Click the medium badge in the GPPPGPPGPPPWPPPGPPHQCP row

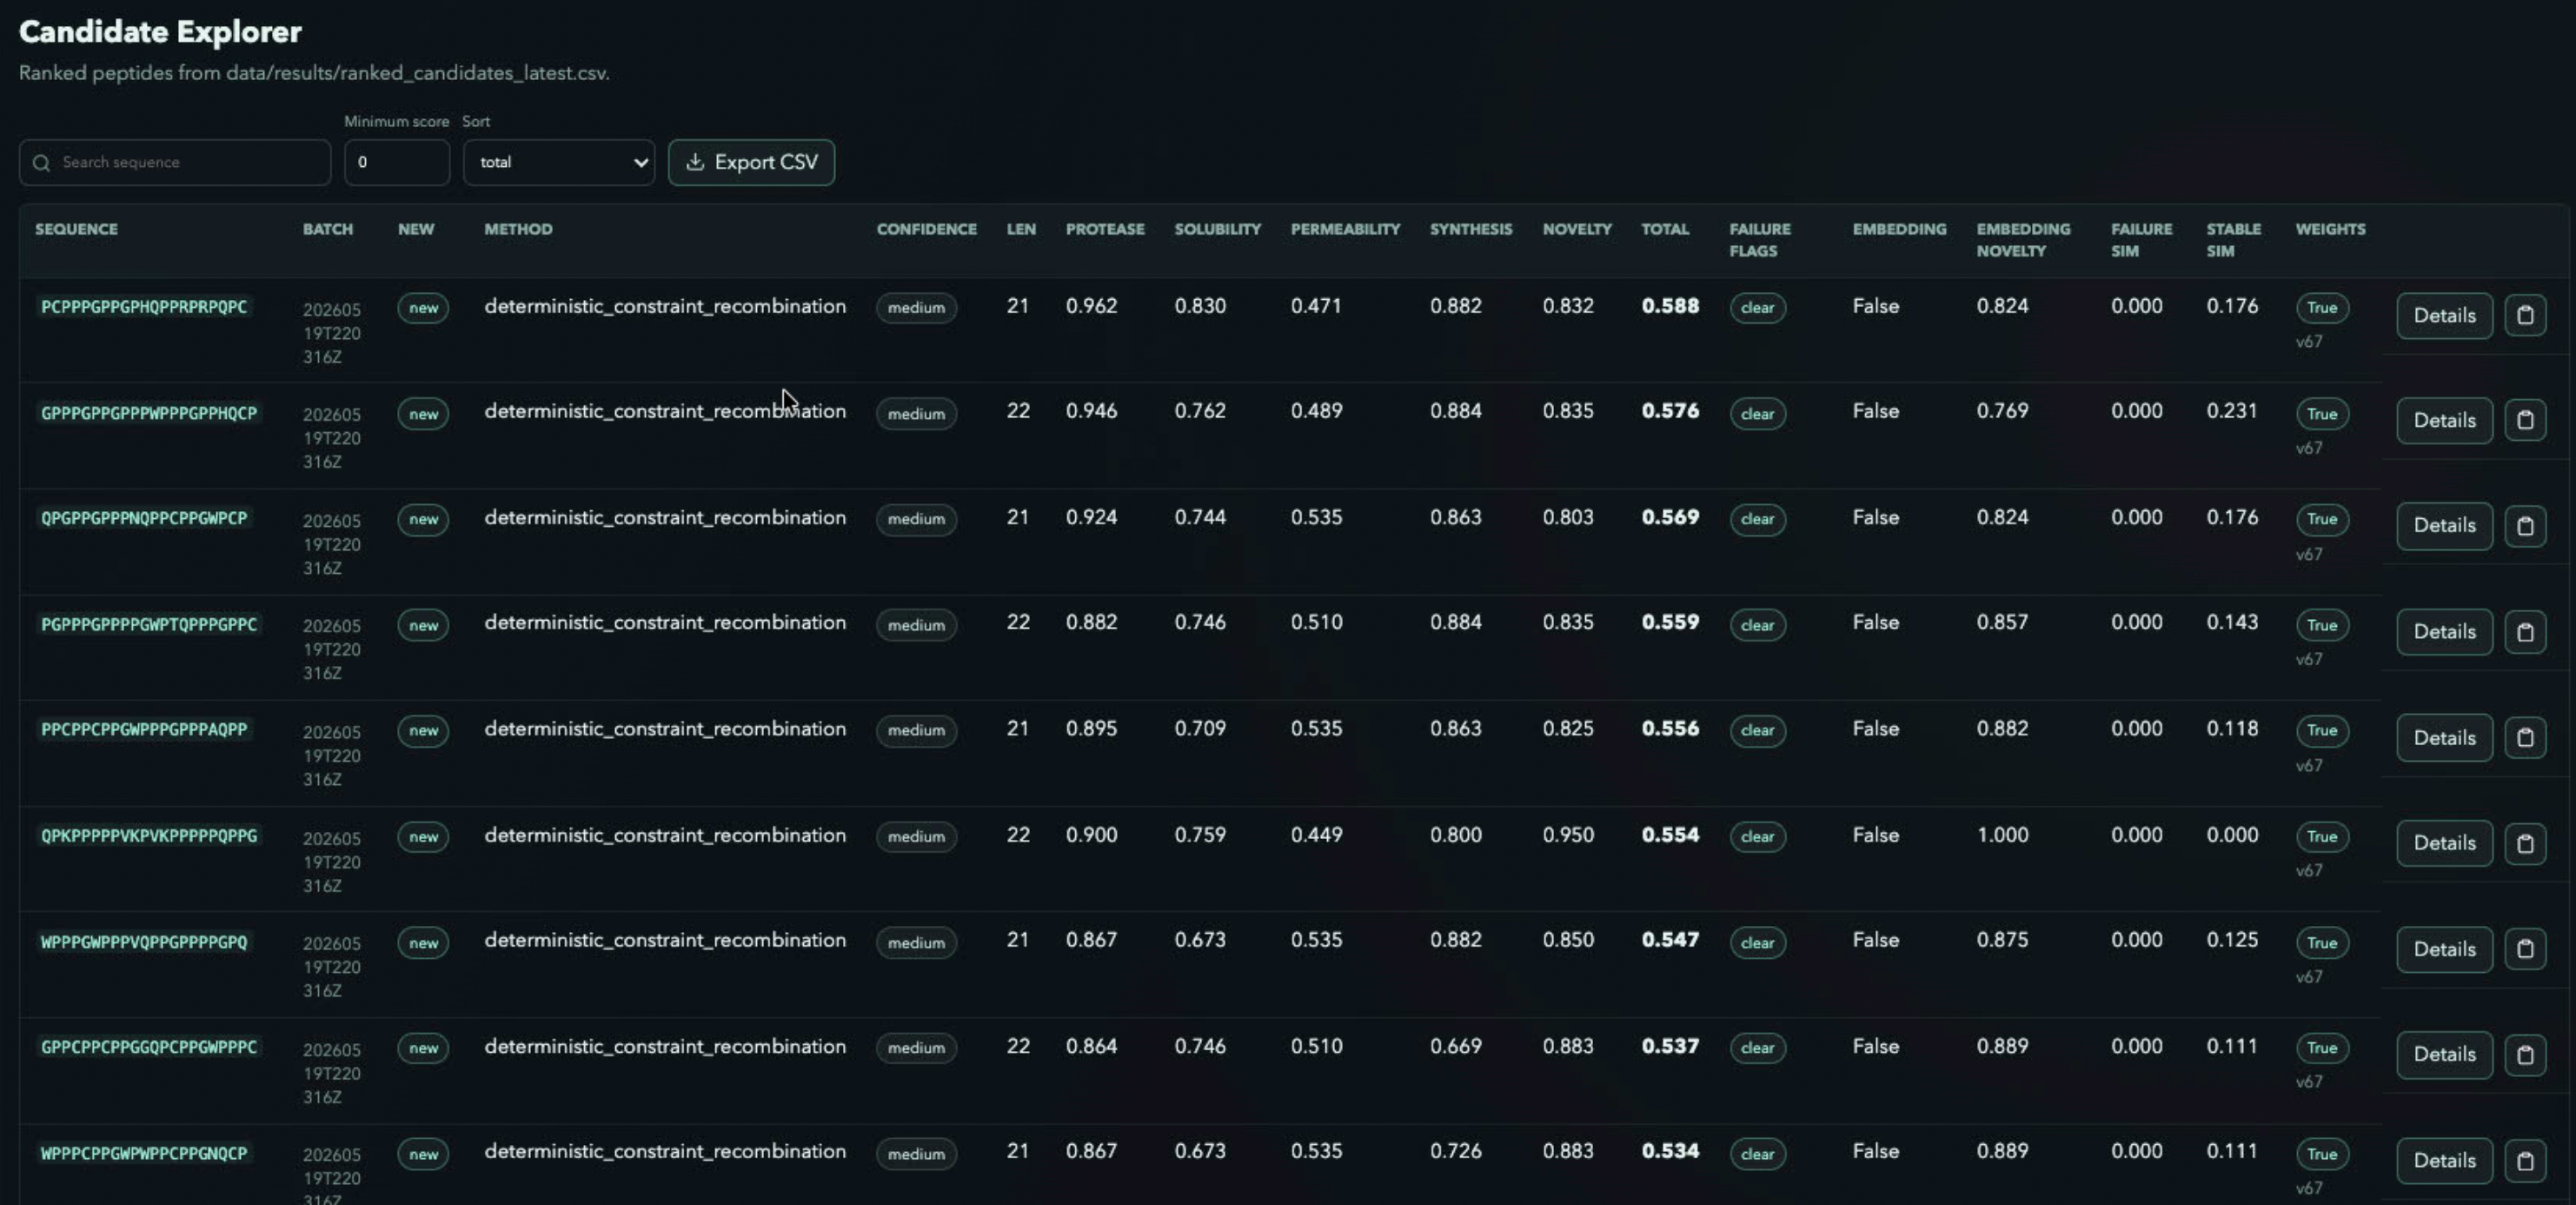point(916,414)
